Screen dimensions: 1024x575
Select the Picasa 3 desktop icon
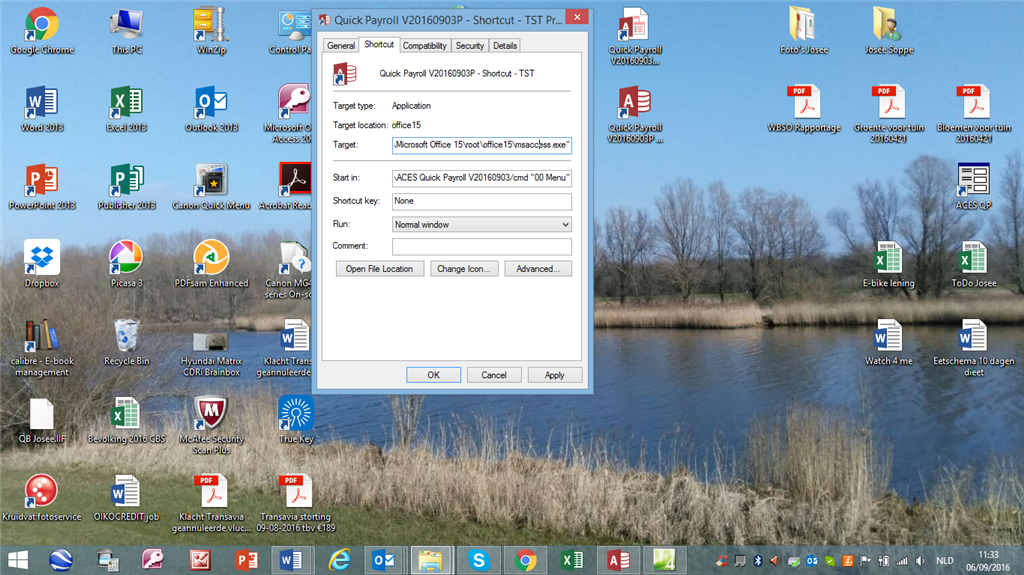tap(127, 264)
